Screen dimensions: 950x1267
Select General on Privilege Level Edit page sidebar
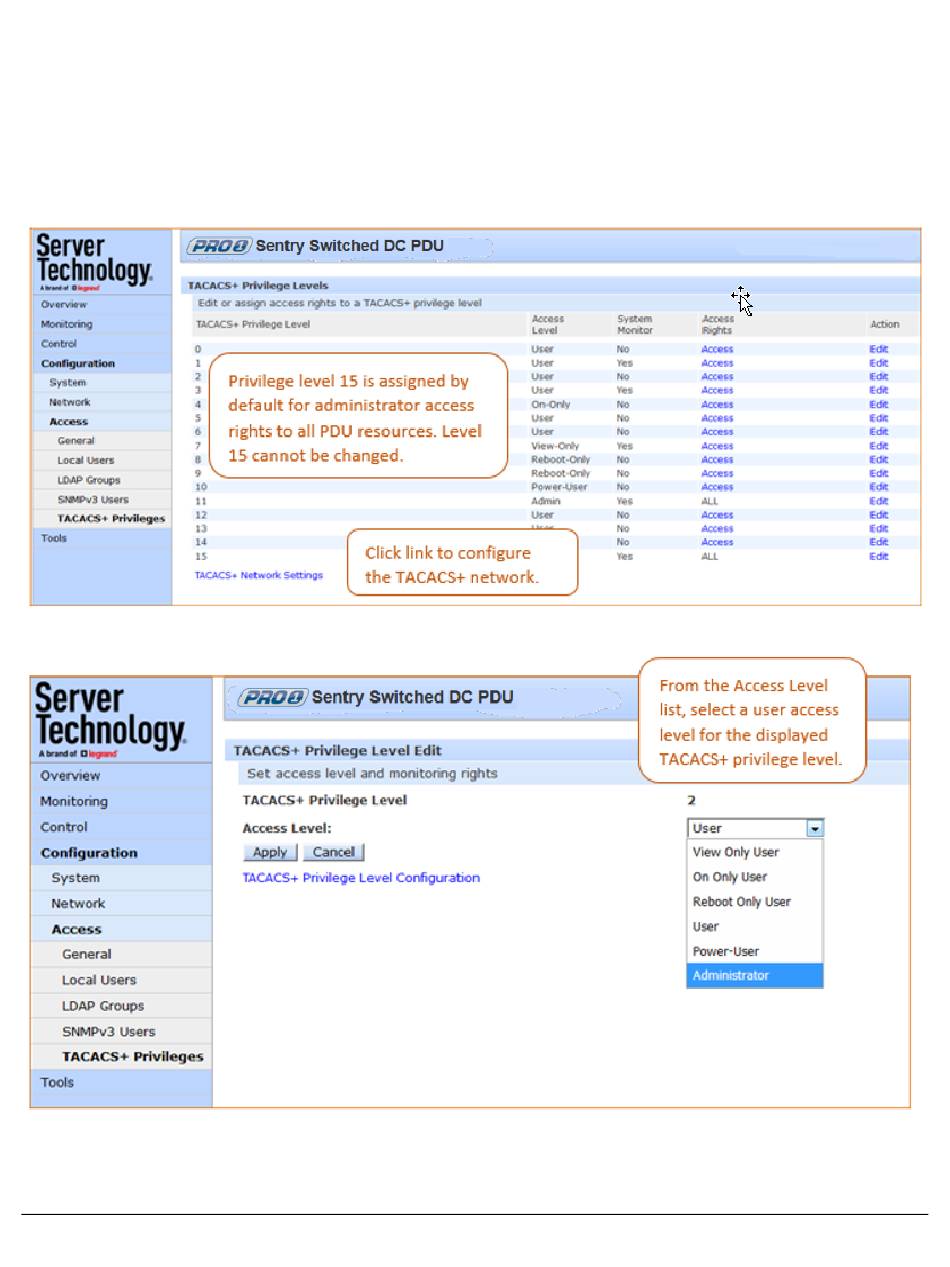pyautogui.click(x=87, y=954)
